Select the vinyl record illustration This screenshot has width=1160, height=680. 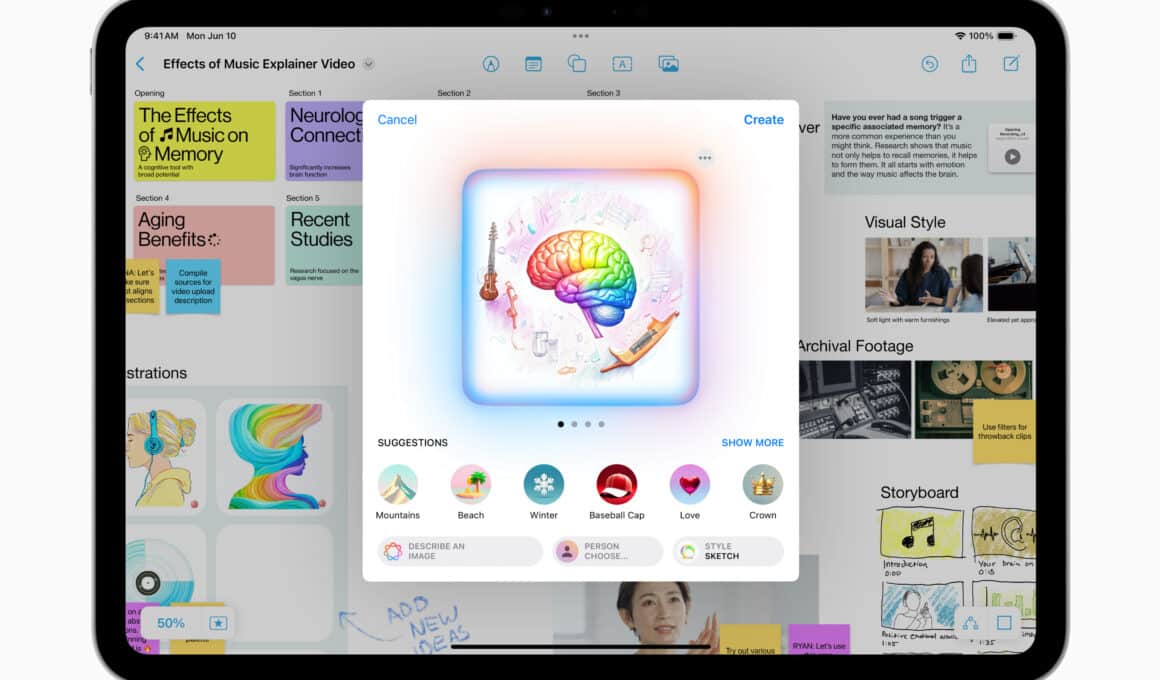(x=165, y=582)
